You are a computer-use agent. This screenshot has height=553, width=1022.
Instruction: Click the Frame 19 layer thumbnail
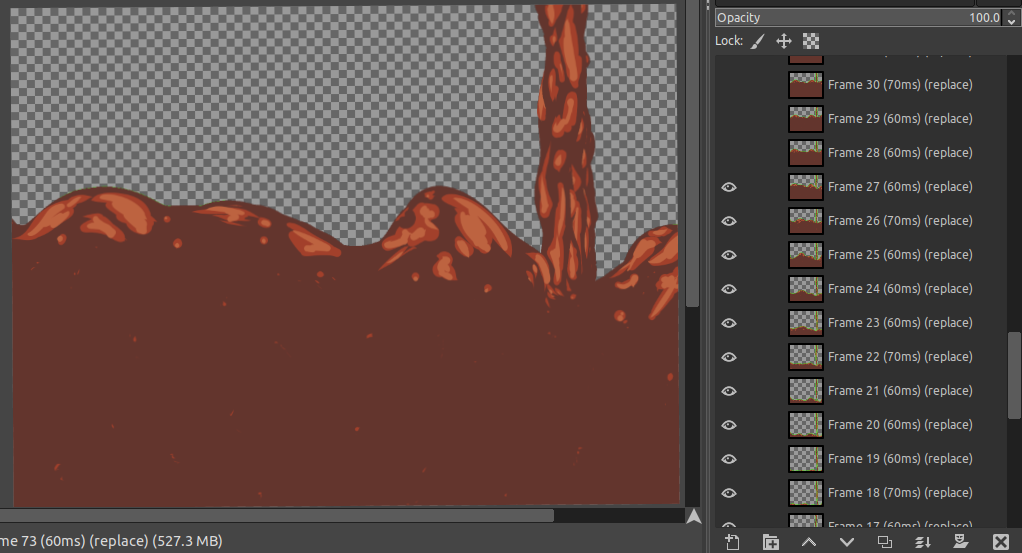tap(805, 459)
